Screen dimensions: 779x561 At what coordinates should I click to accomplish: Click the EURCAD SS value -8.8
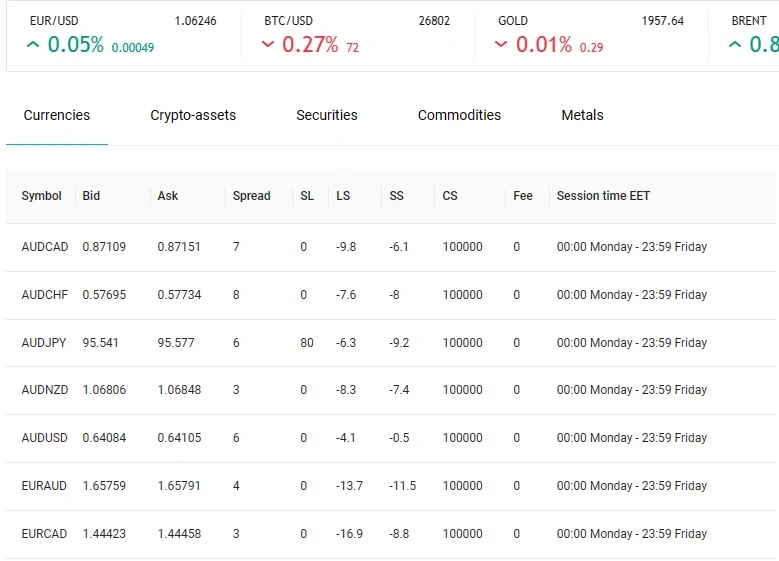coord(399,534)
